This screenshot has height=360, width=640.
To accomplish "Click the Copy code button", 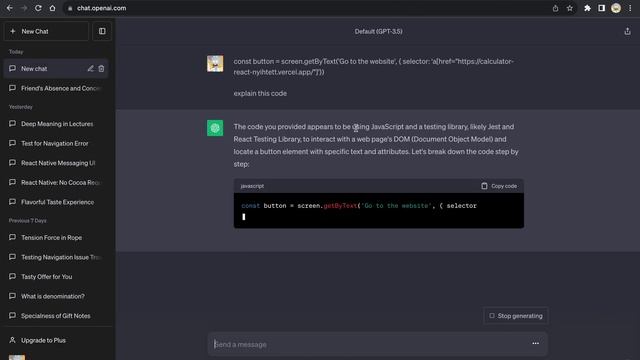I will coord(499,186).
